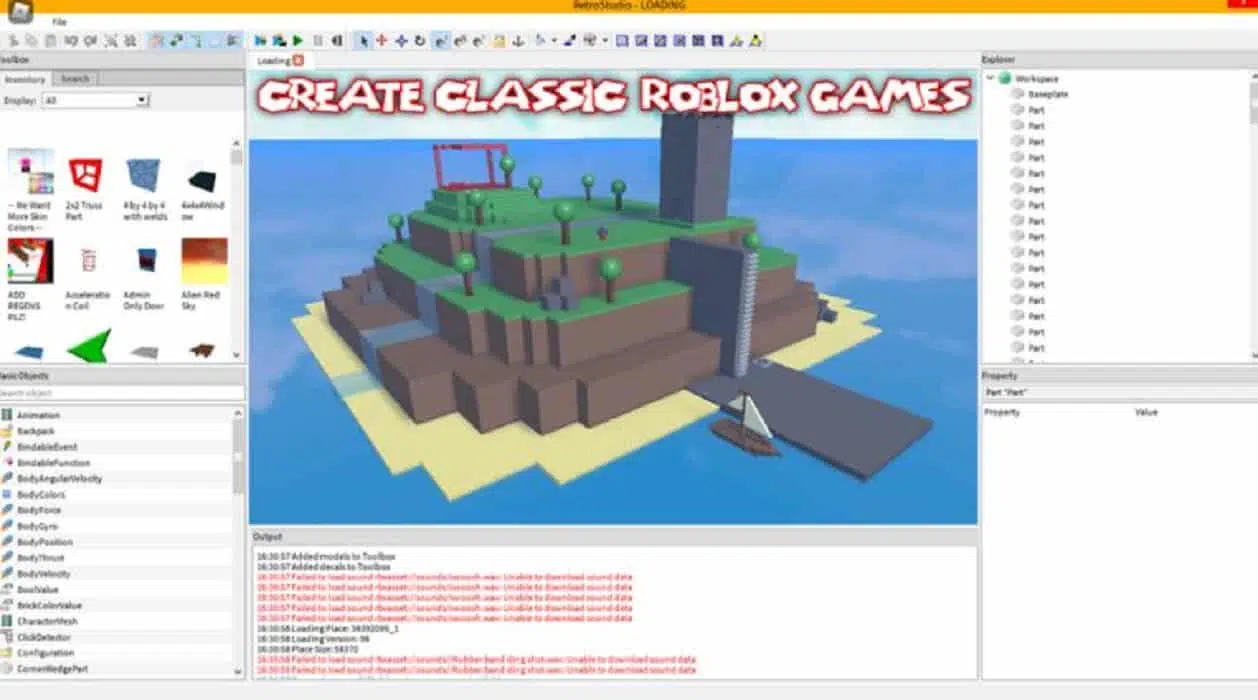The height and width of the screenshot is (700, 1258).
Task: Click BoolValue in the Basic Objects list
Action: click(37, 590)
